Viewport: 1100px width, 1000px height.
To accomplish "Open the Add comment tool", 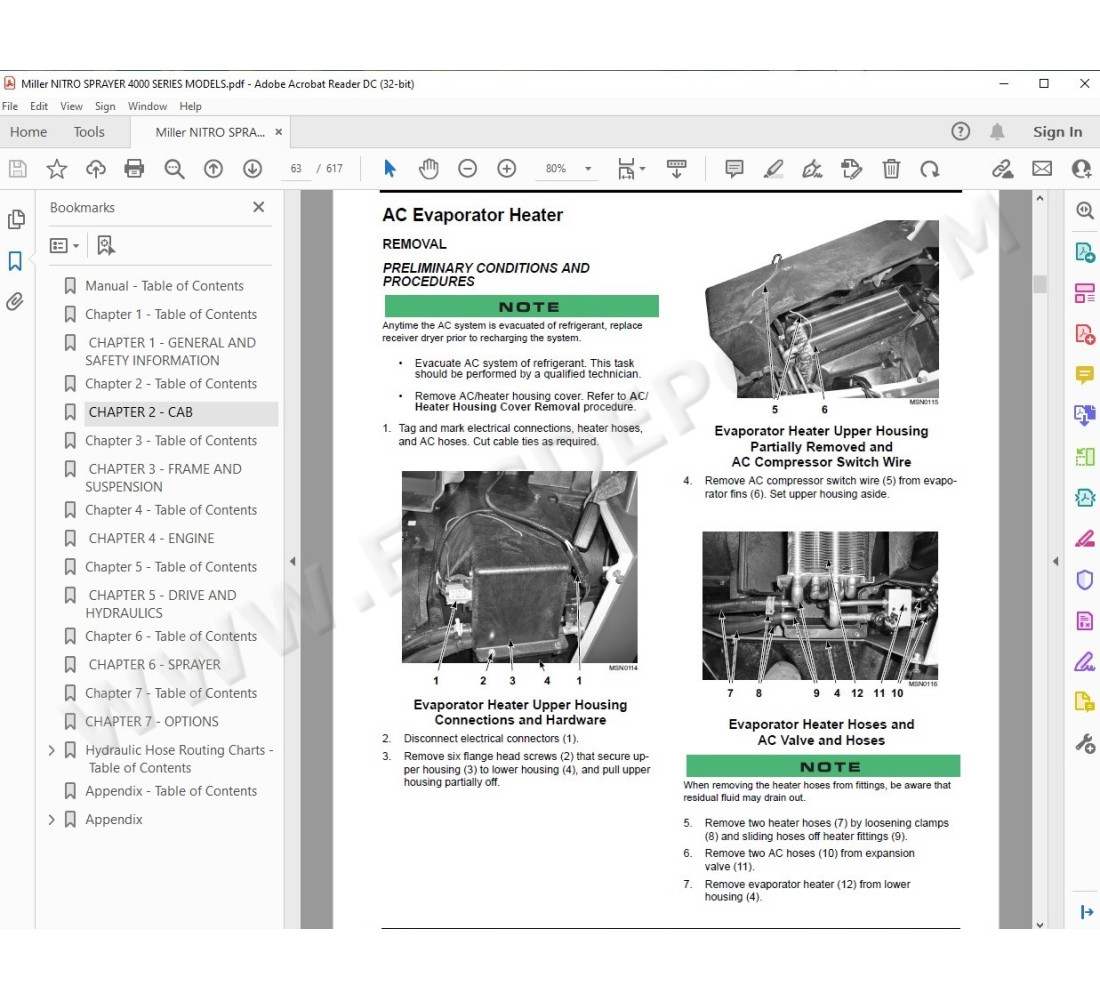I will [734, 169].
